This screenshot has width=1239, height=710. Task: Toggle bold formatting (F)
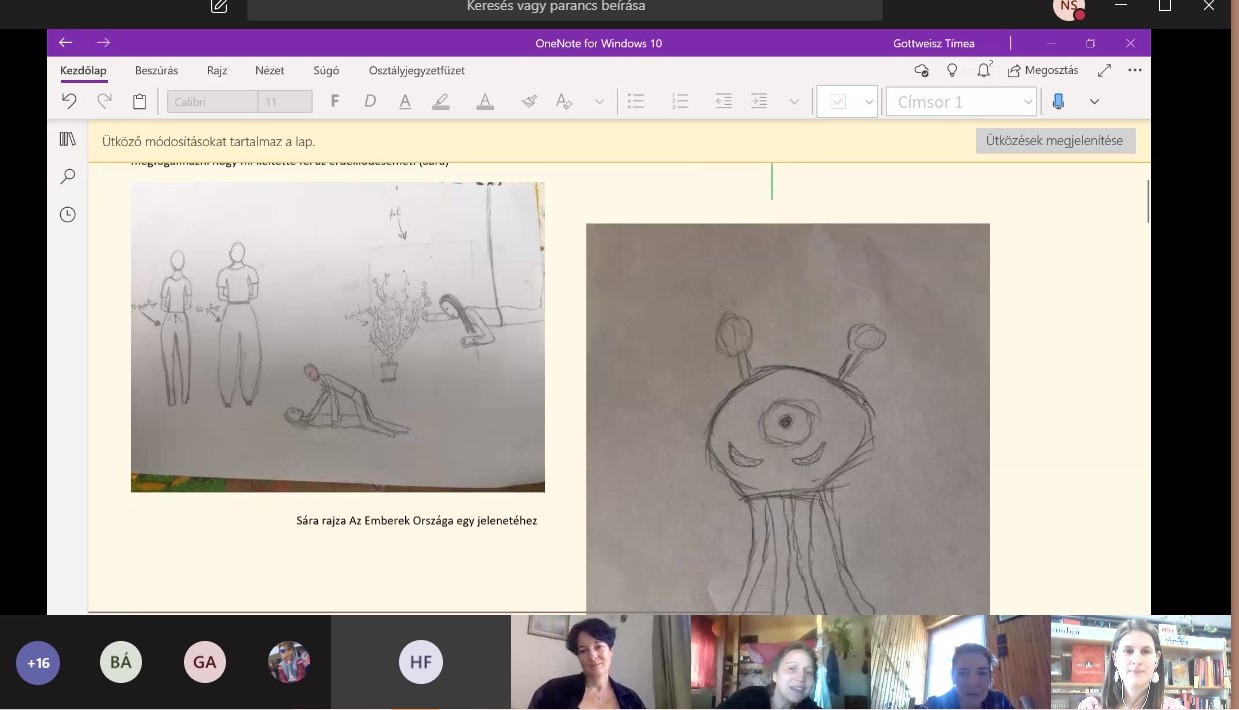[334, 101]
